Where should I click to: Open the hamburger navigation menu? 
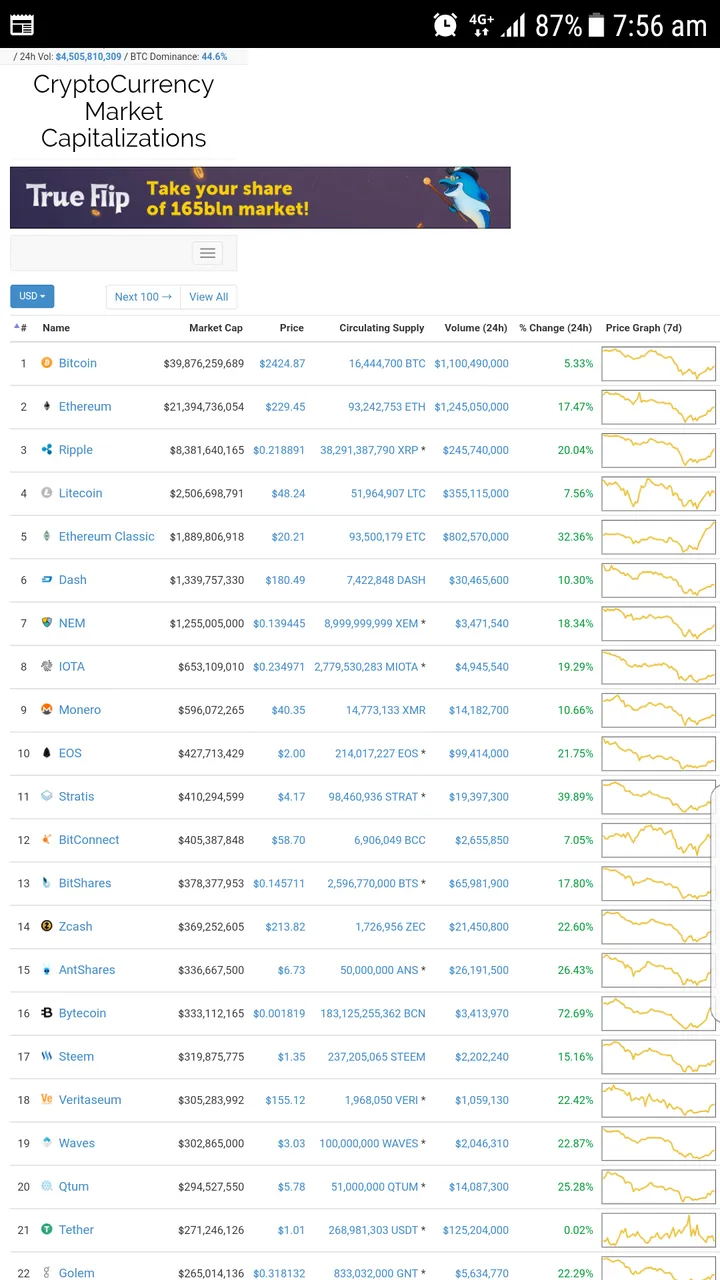click(208, 253)
